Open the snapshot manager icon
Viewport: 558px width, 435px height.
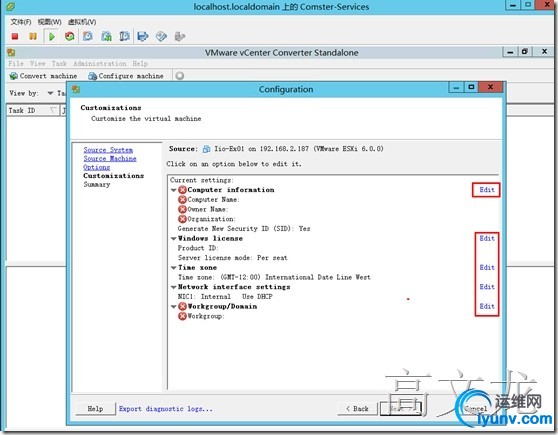point(124,36)
